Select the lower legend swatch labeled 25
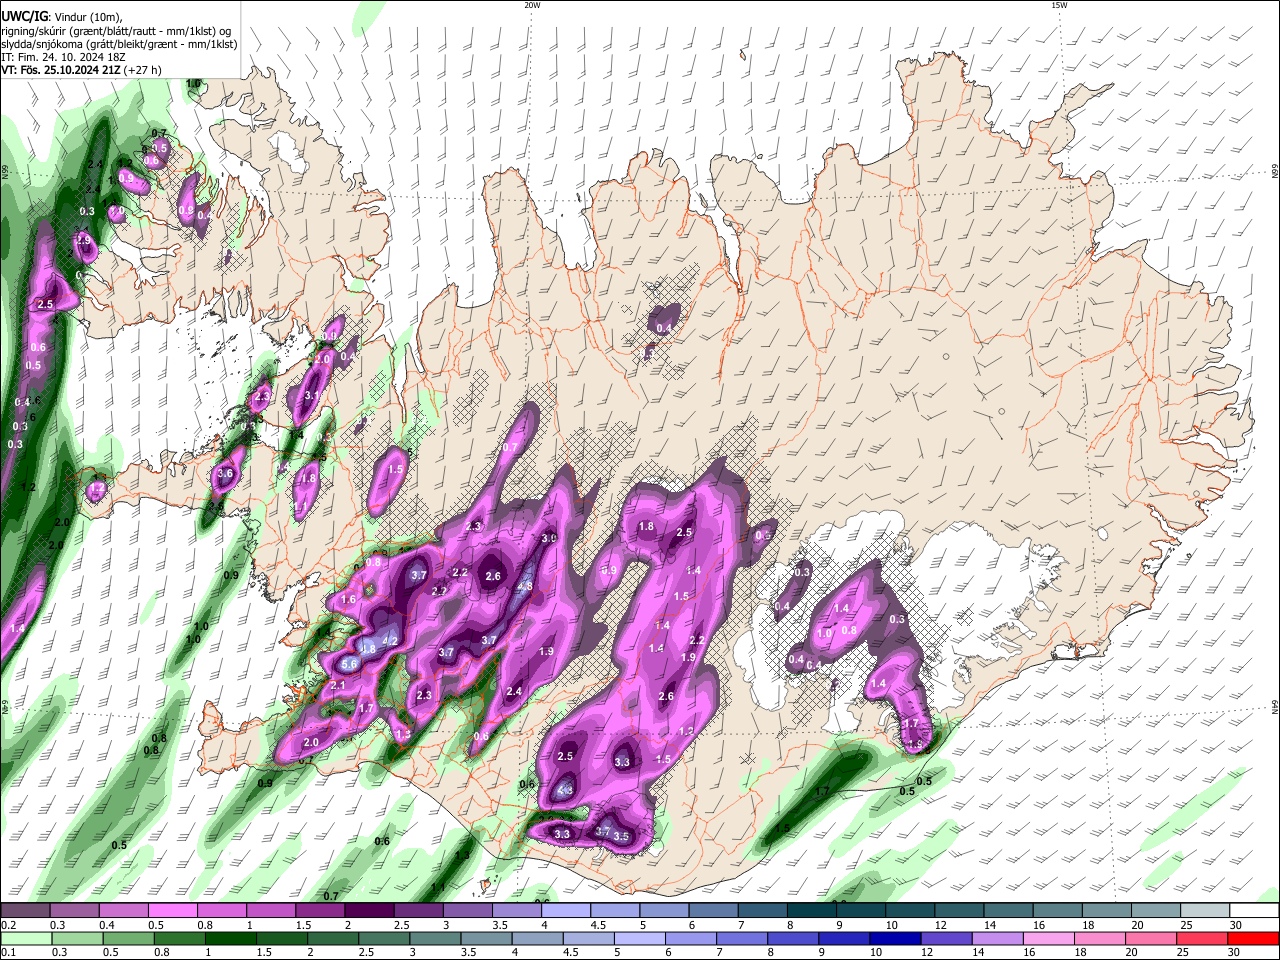Image resolution: width=1280 pixels, height=960 pixels. tap(1203, 938)
